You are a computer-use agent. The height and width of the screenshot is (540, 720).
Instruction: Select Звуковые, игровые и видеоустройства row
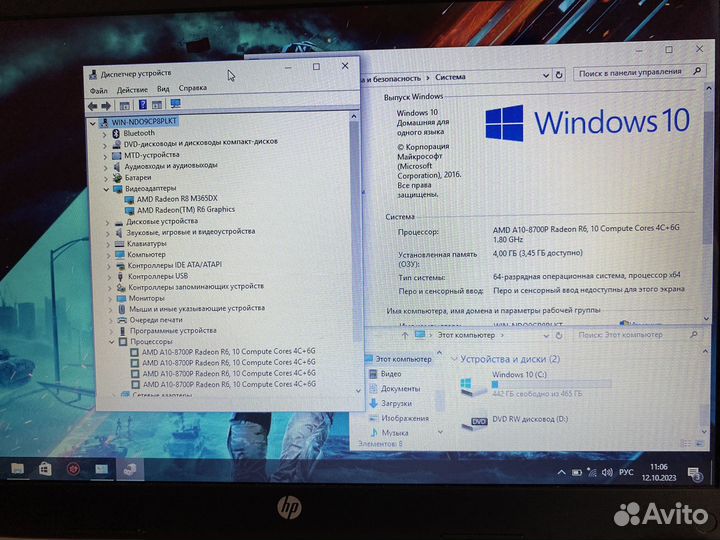(x=191, y=232)
